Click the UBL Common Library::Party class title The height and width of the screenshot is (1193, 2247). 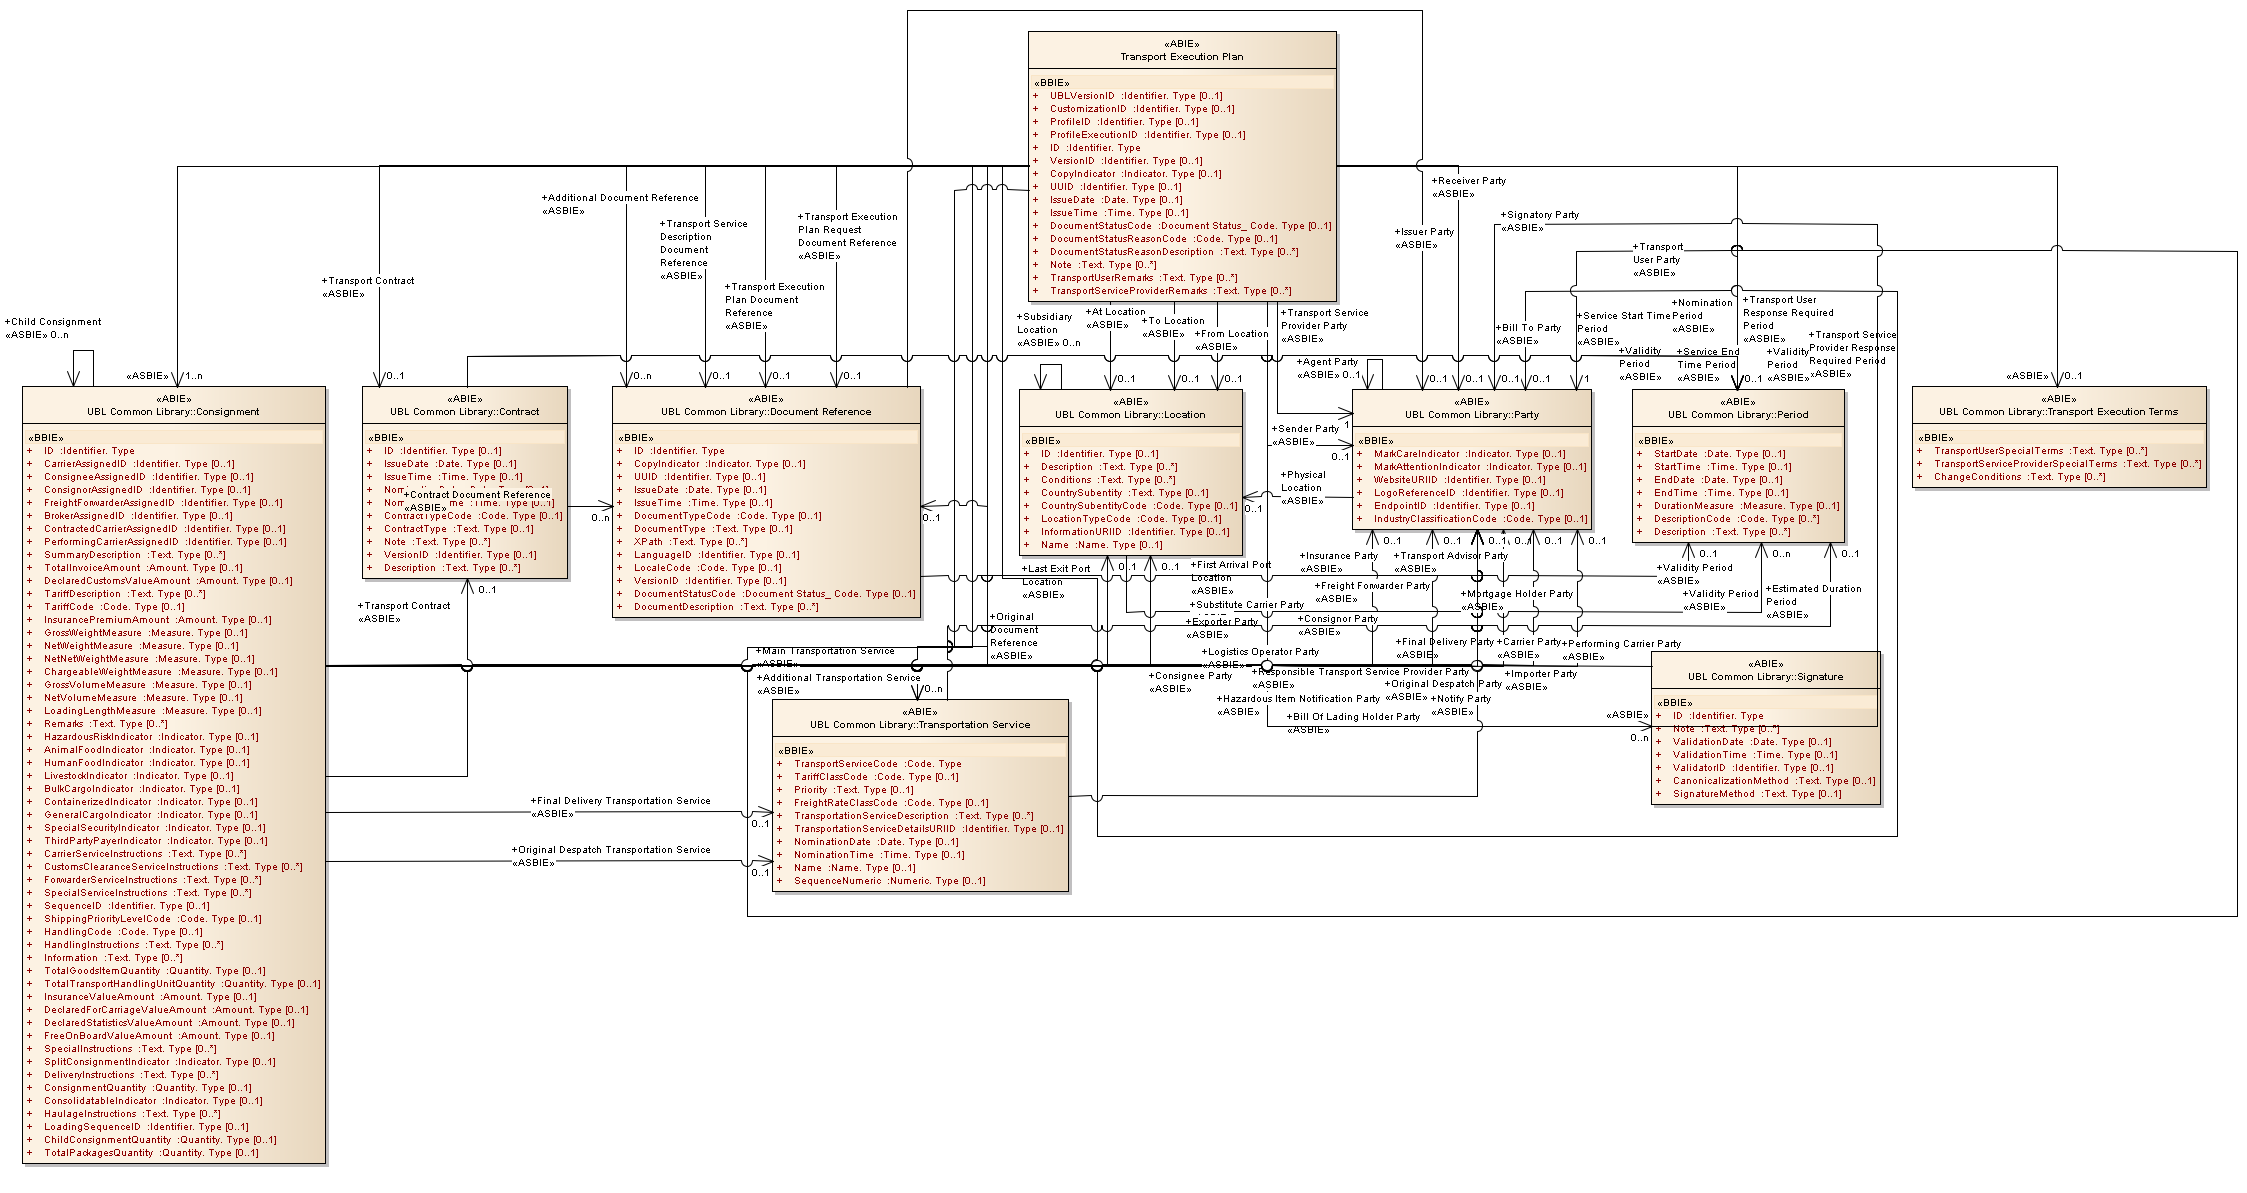[1471, 414]
